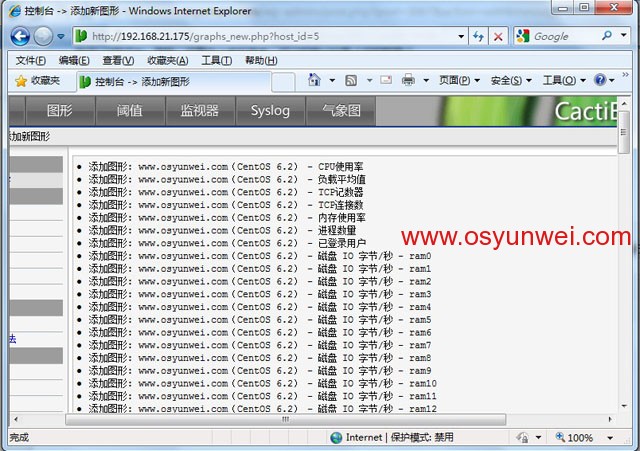This screenshot has height=451, width=640.
Task: Open the 帮助(H) menu
Action: coord(261,61)
